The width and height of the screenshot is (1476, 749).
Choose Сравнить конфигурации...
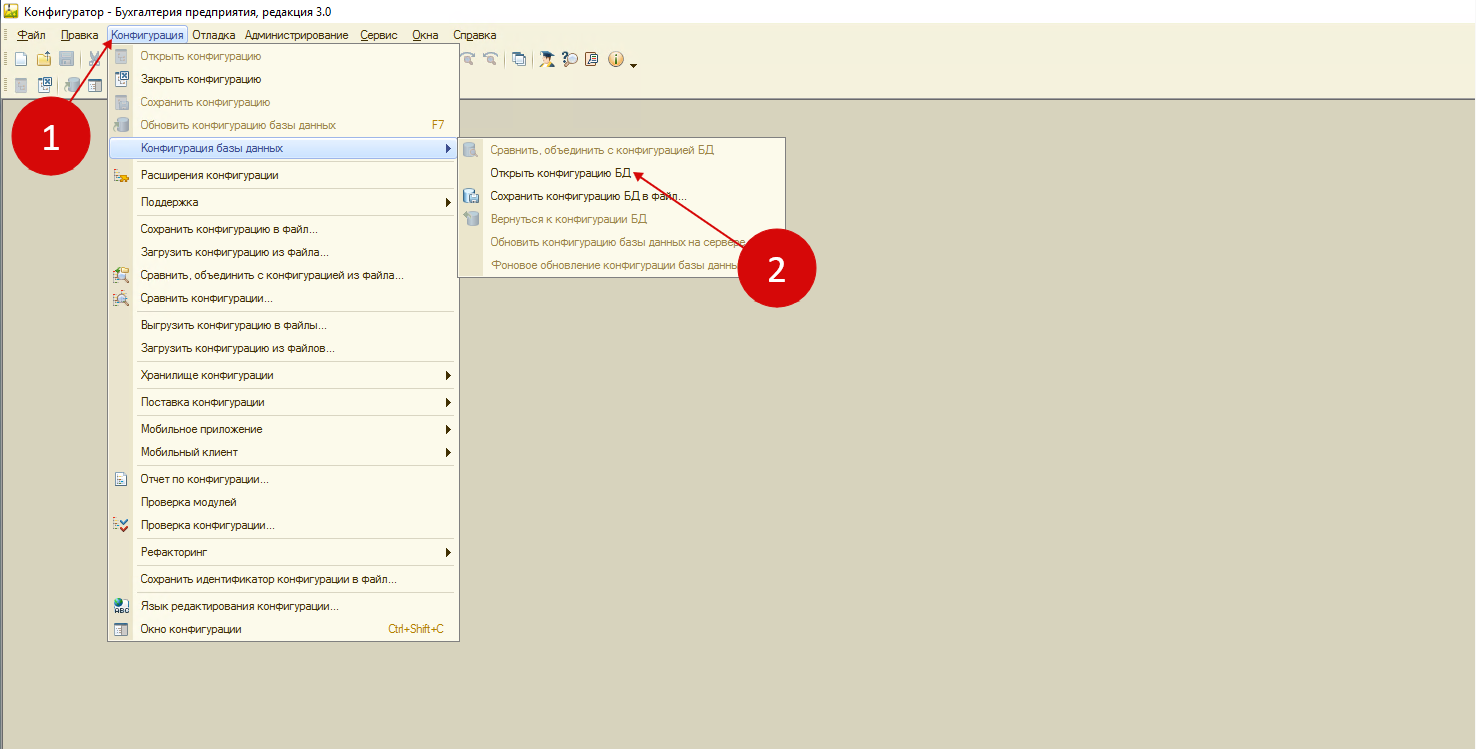pos(284,298)
